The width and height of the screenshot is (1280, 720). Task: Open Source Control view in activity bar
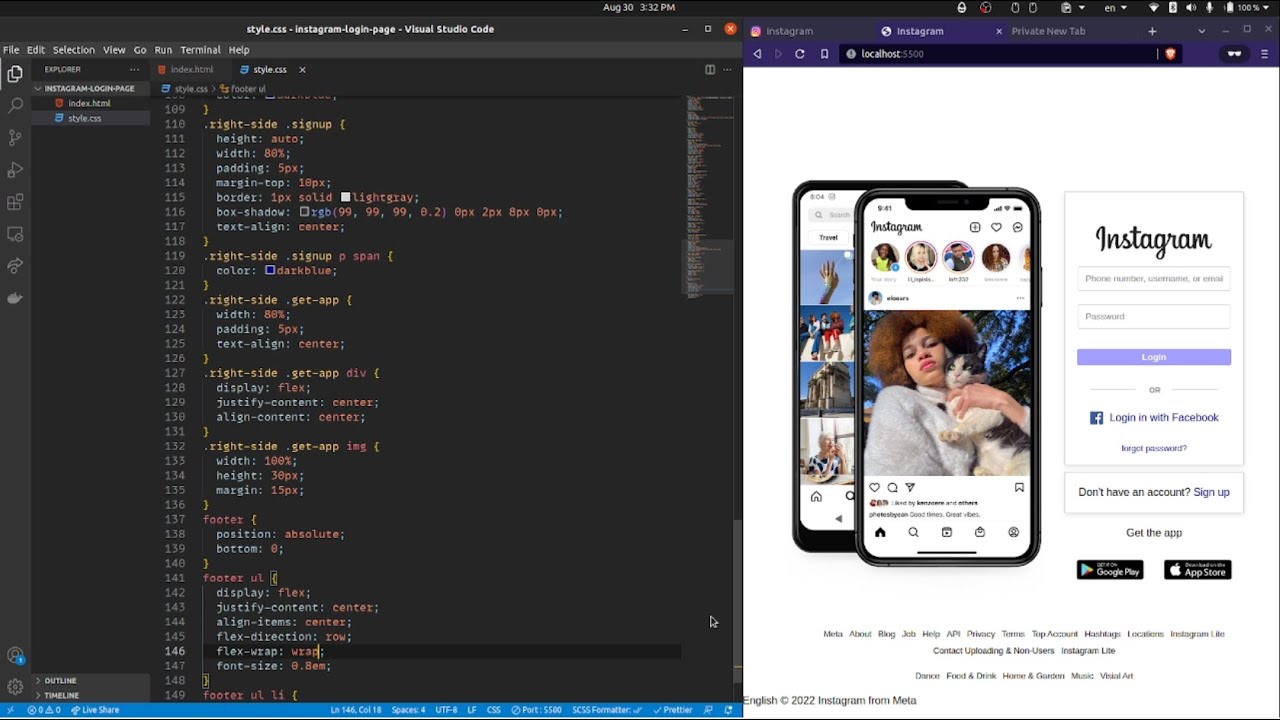15,137
